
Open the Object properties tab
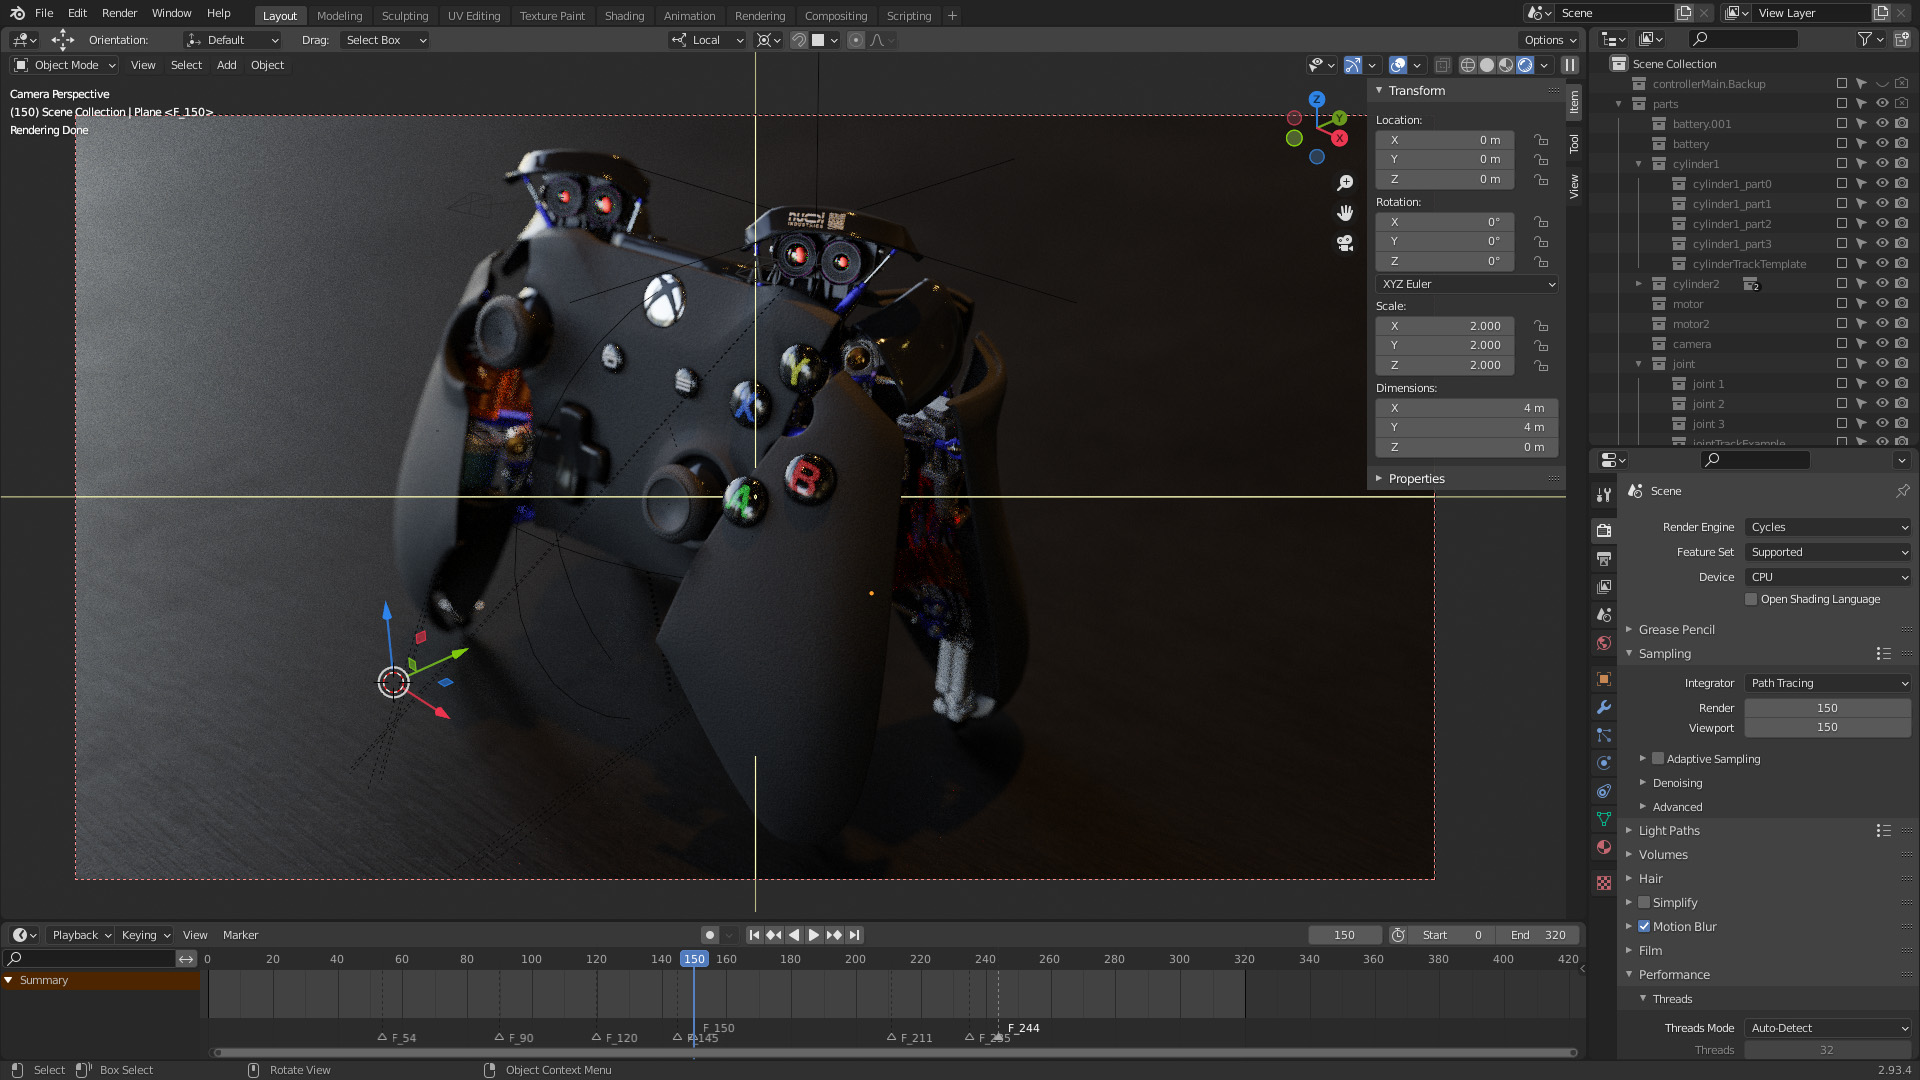pos(1604,679)
